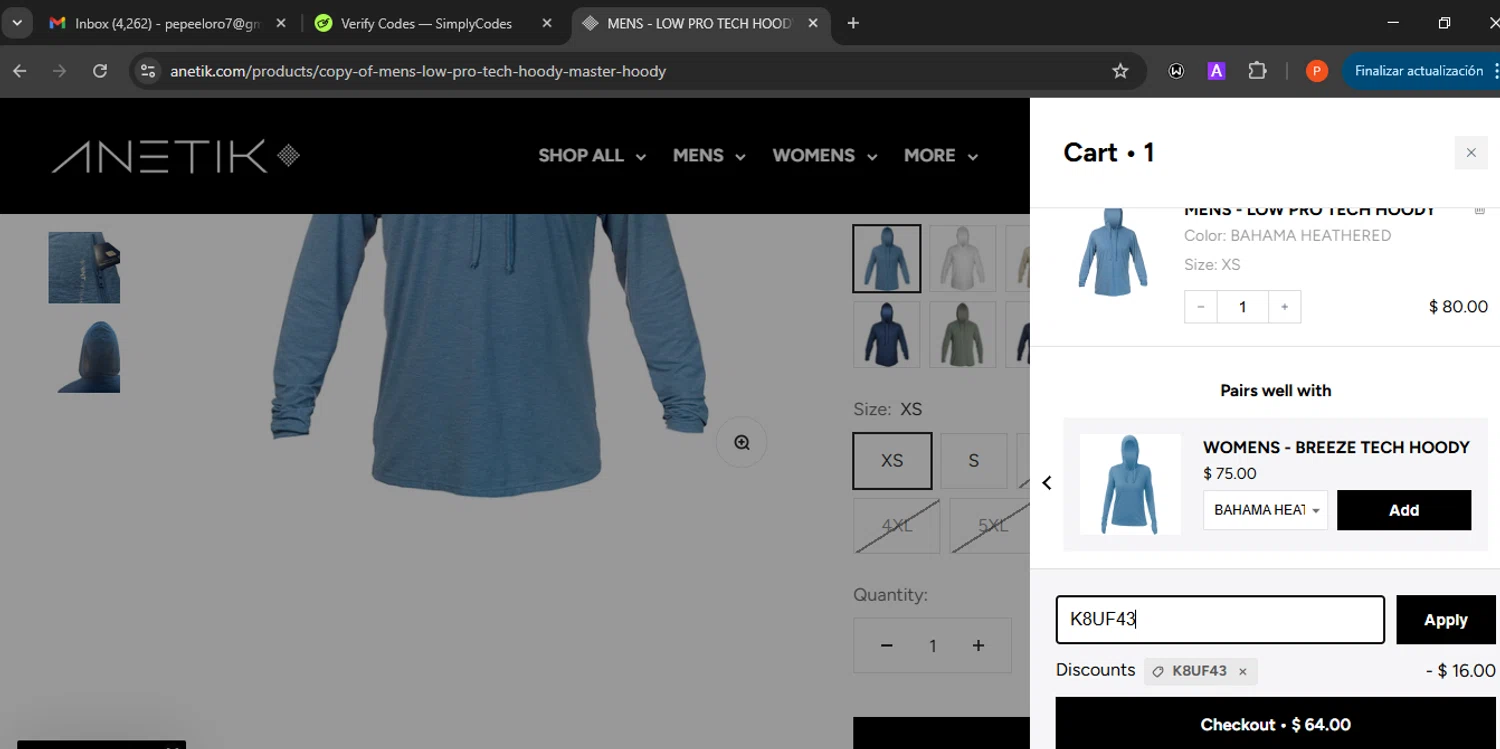
Task: Increase cart item quantity
Action: [x=1285, y=307]
